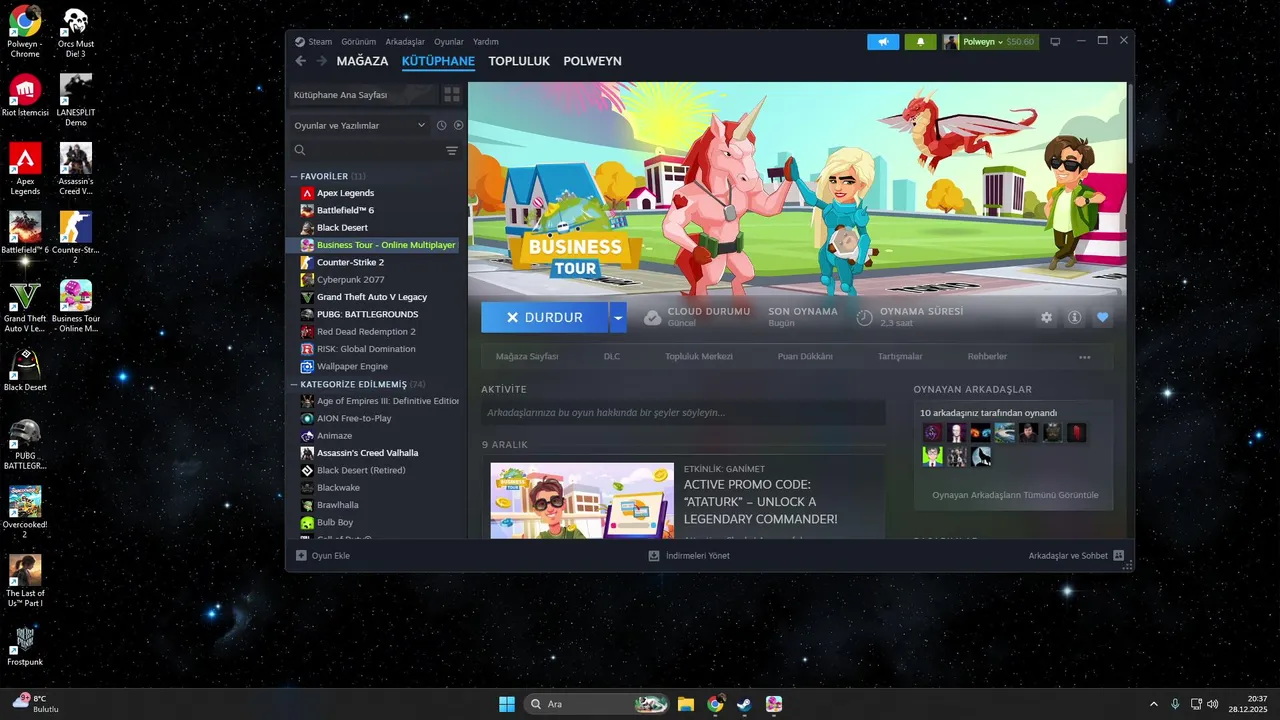
Task: Show game info circle icon
Action: pyautogui.click(x=1075, y=317)
